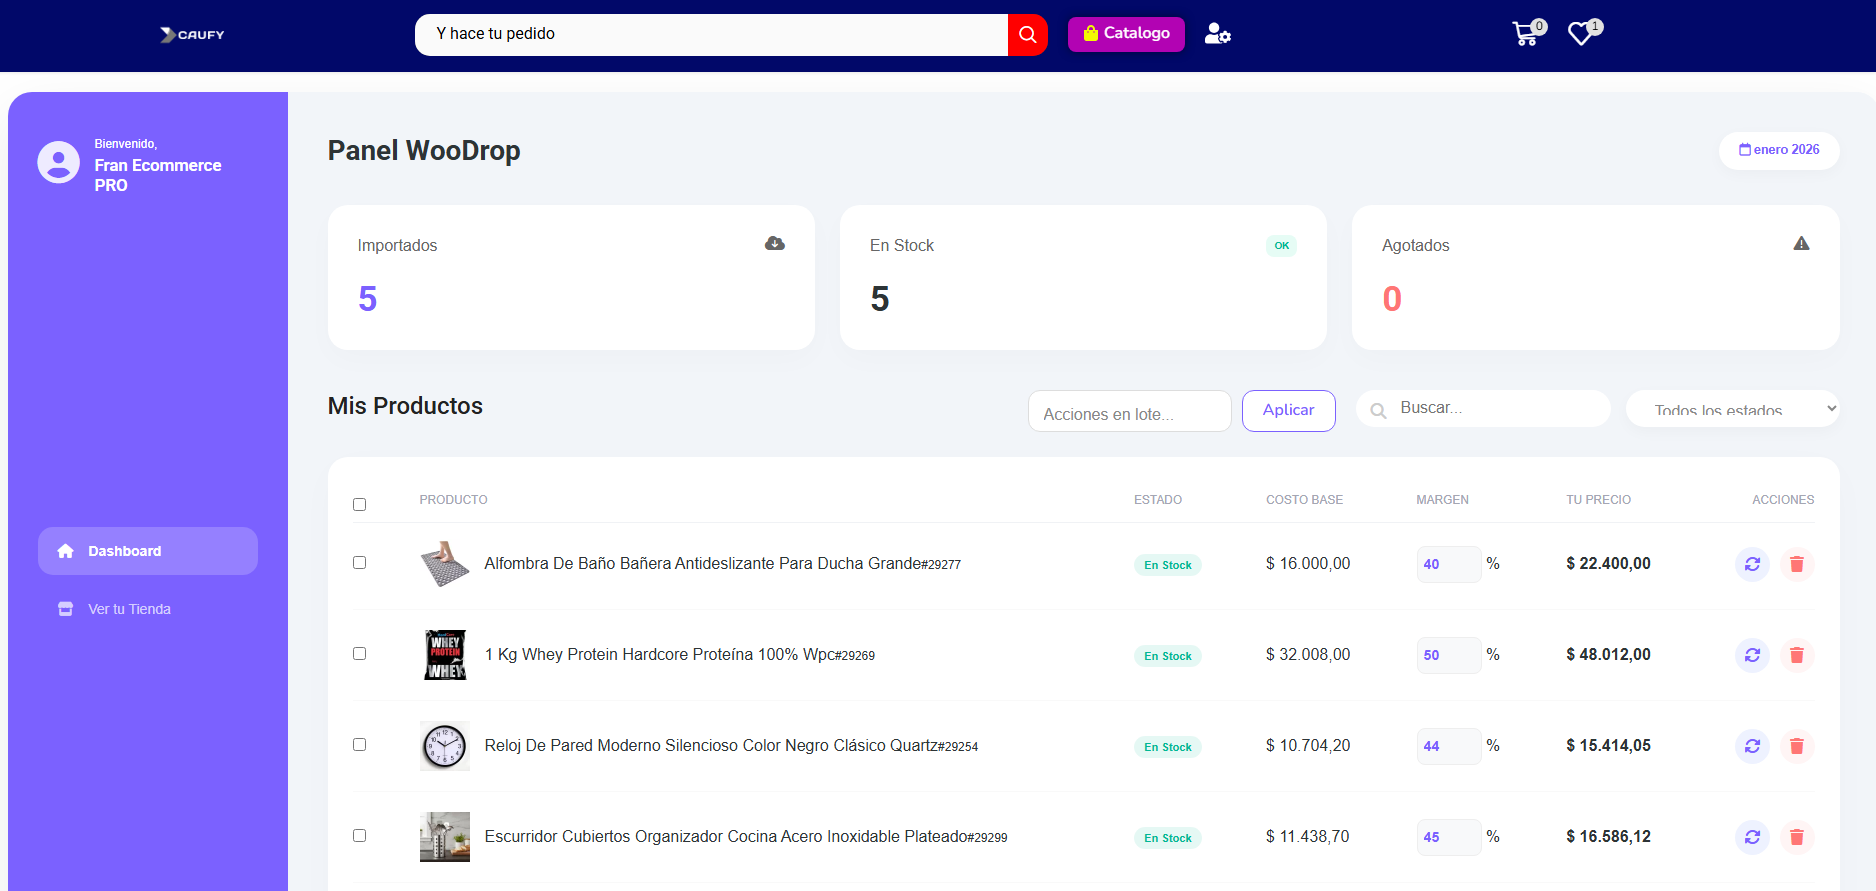Viewport: 1876px width, 891px height.
Task: Delete the Whey Protein product
Action: [1796, 655]
